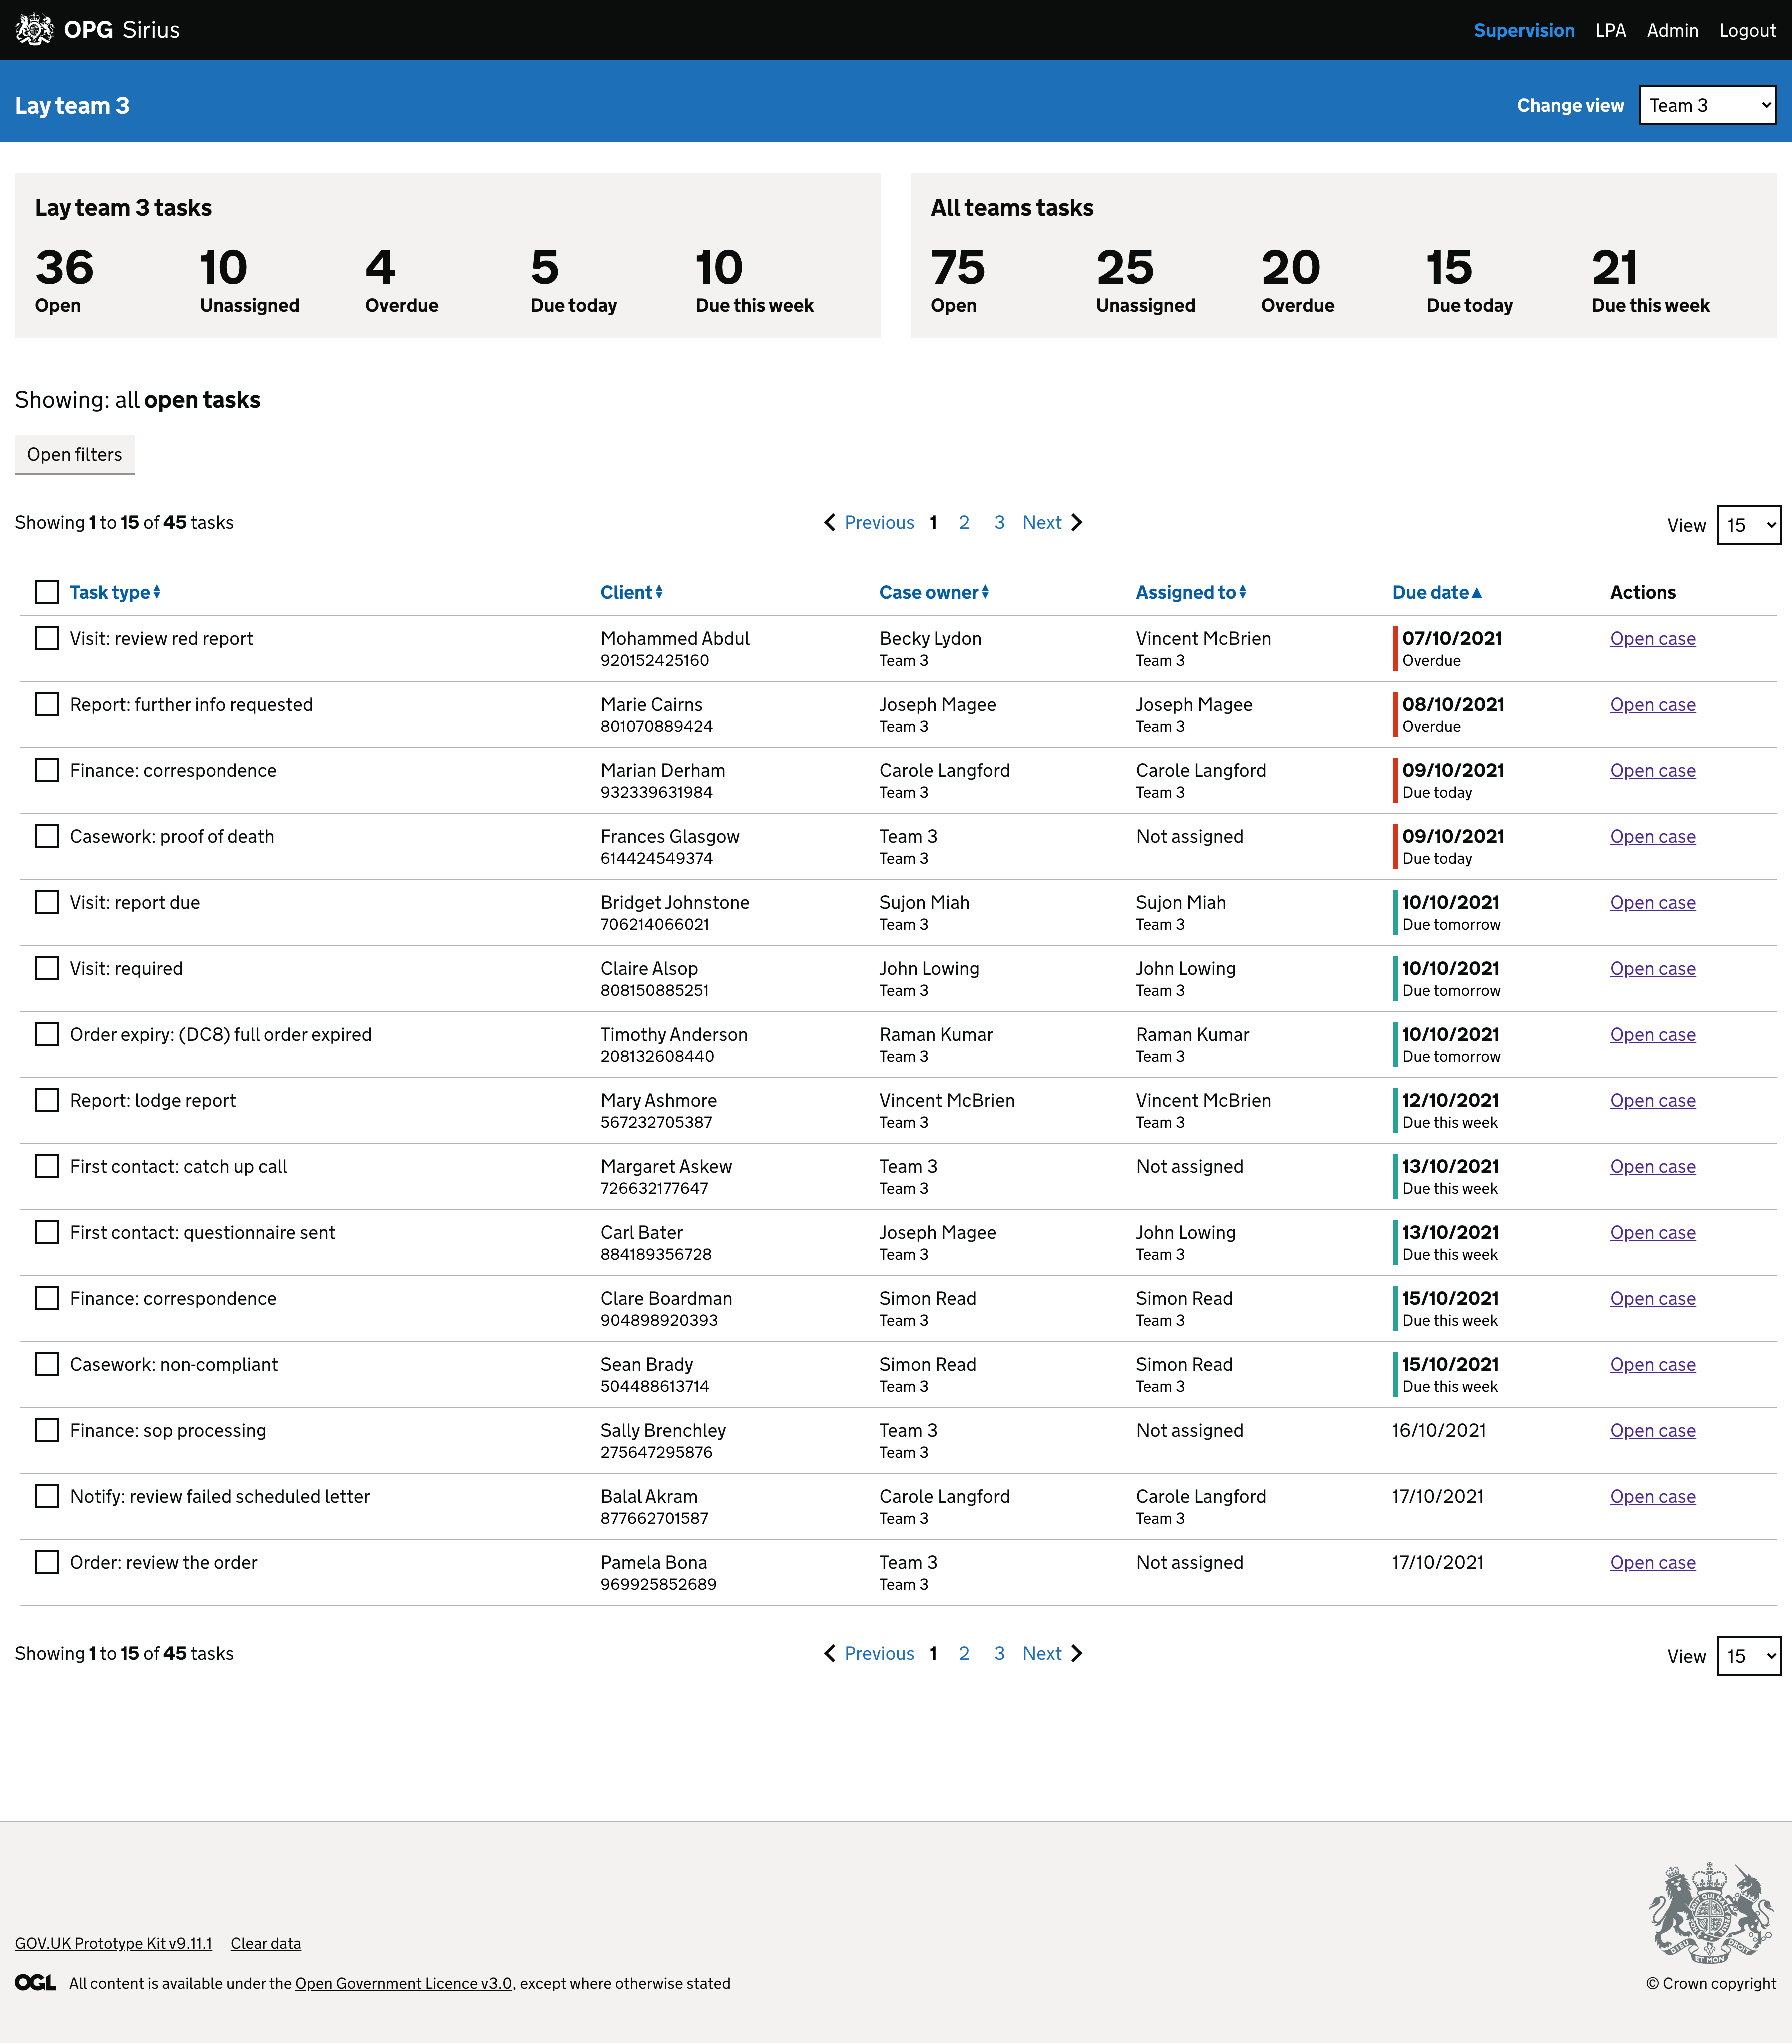The height and width of the screenshot is (2044, 1792).
Task: Open case for Frances Glasgow
Action: (x=1653, y=837)
